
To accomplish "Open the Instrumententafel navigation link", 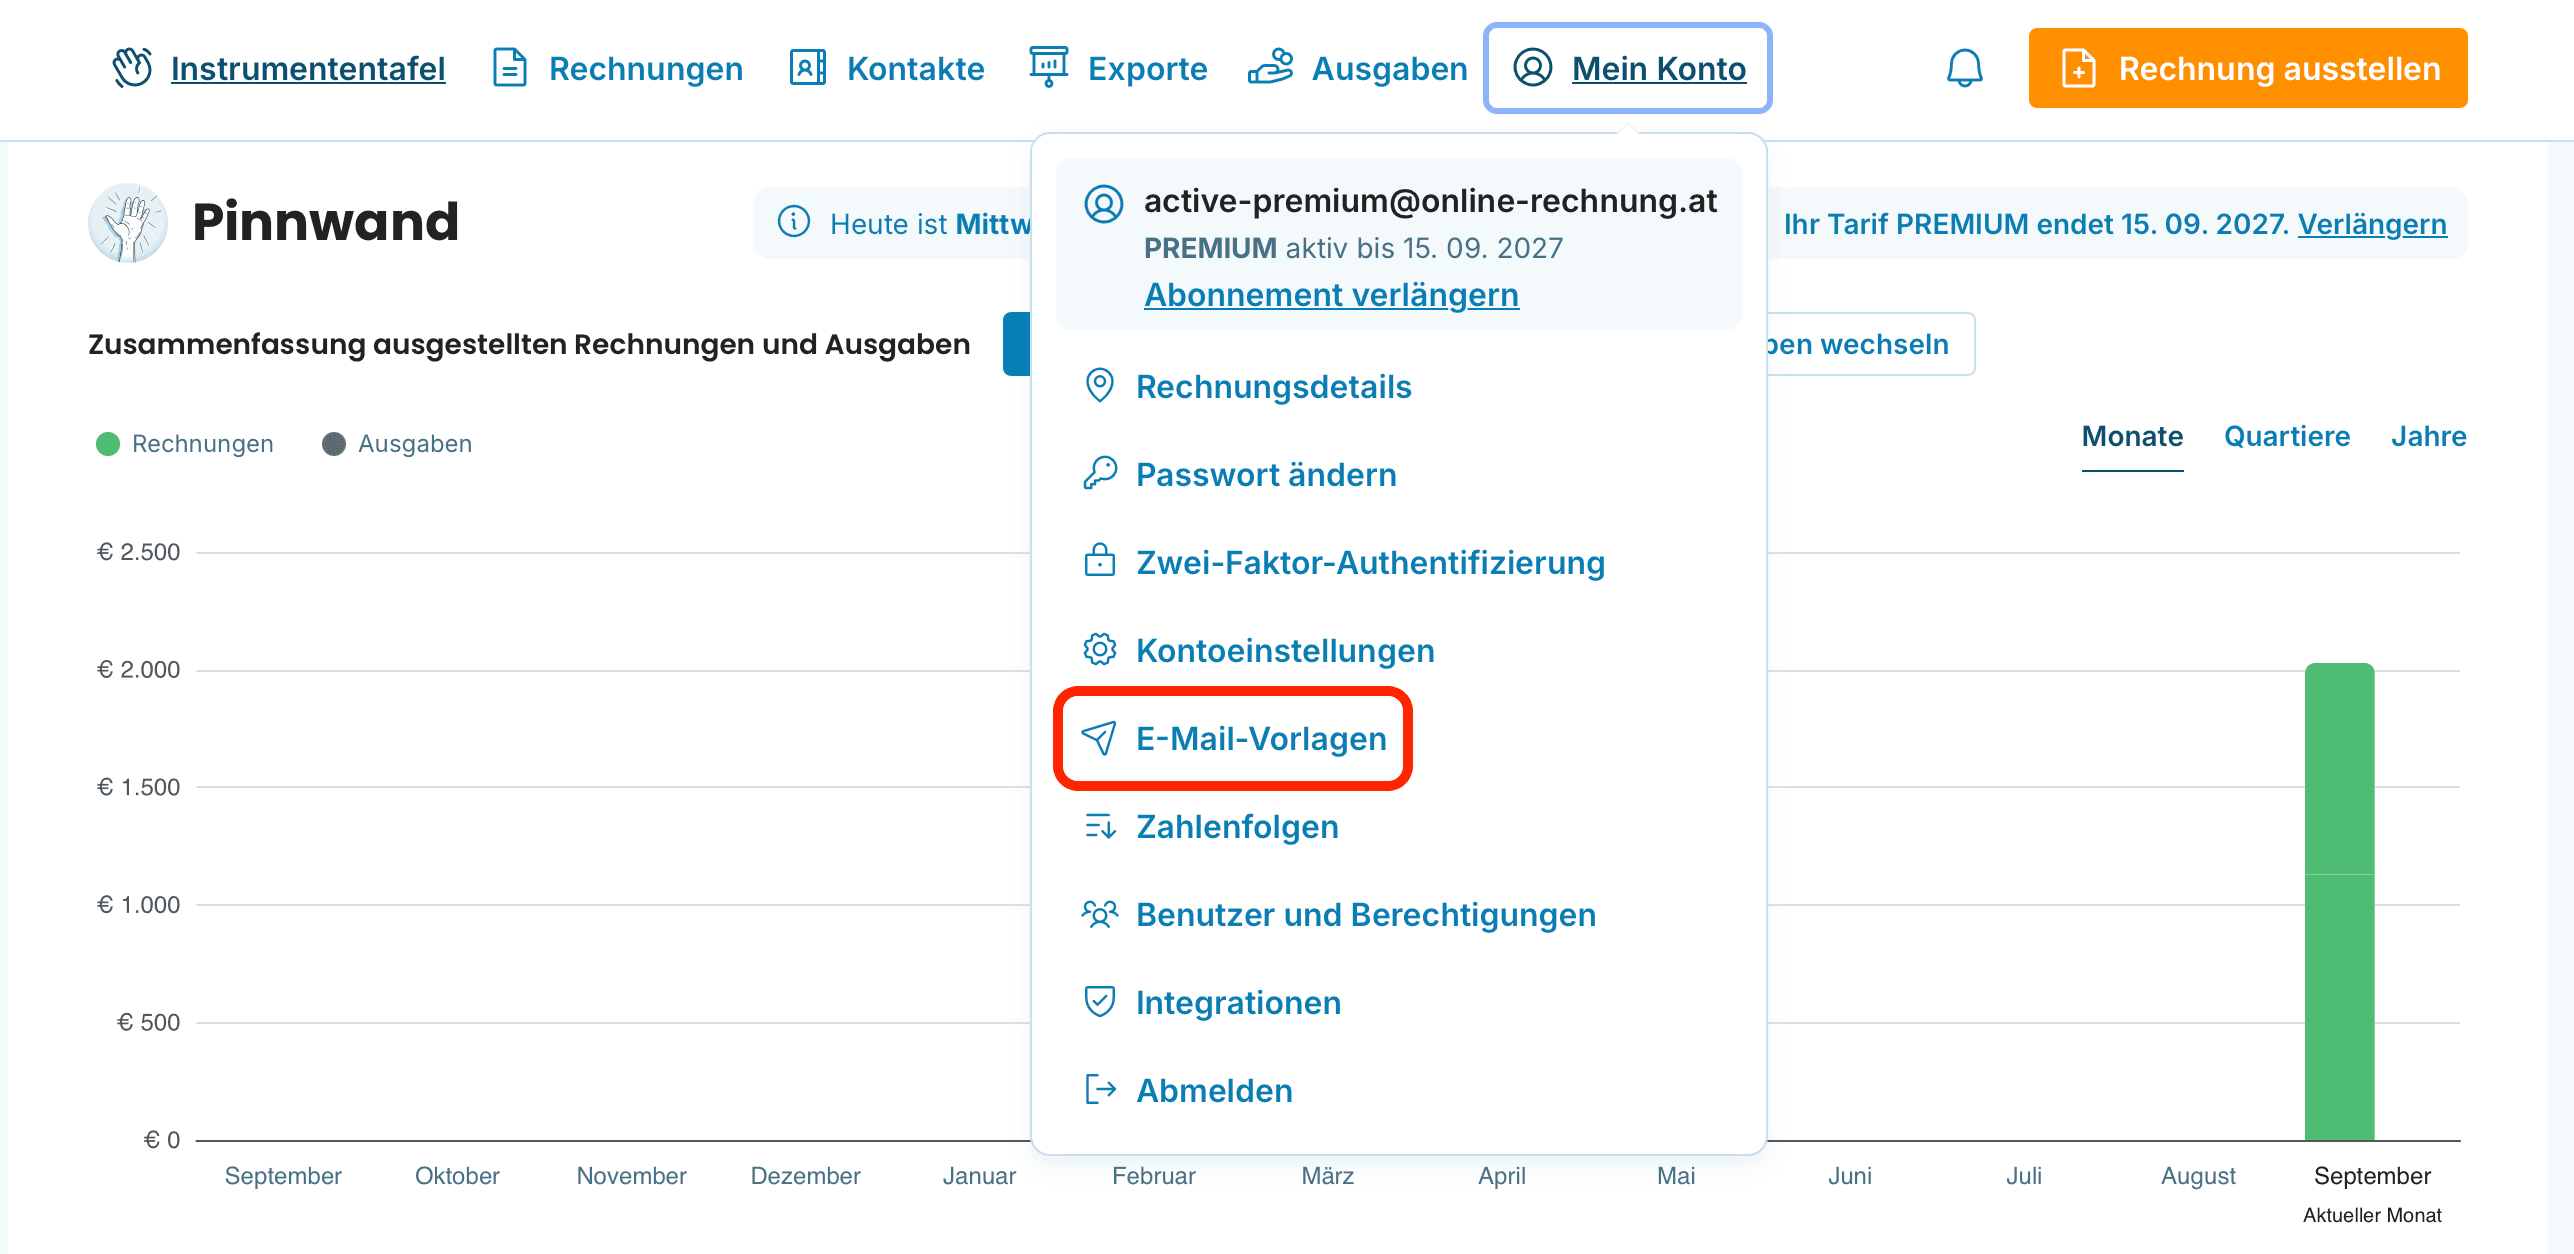I will tap(308, 69).
